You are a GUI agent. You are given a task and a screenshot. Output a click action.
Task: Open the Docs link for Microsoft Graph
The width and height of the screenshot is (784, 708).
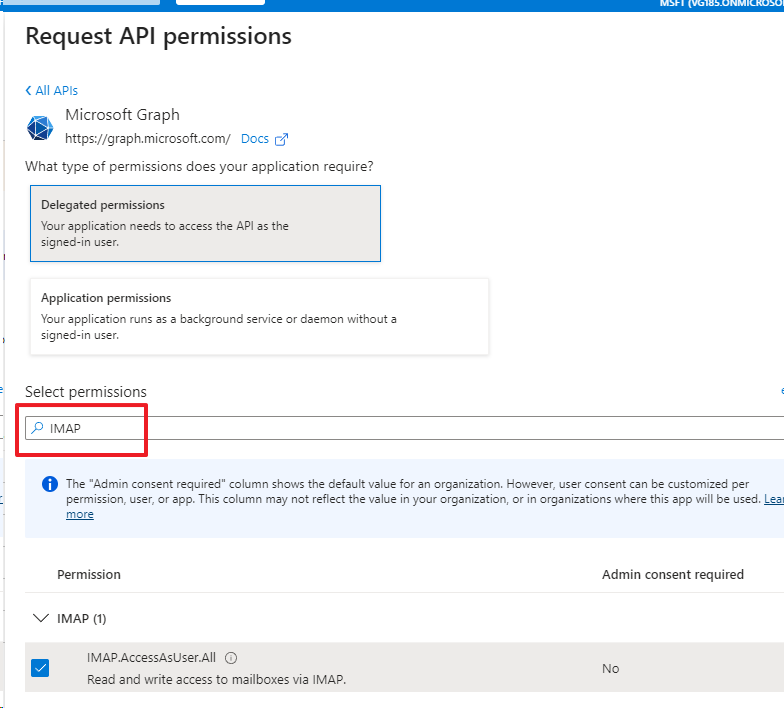255,139
